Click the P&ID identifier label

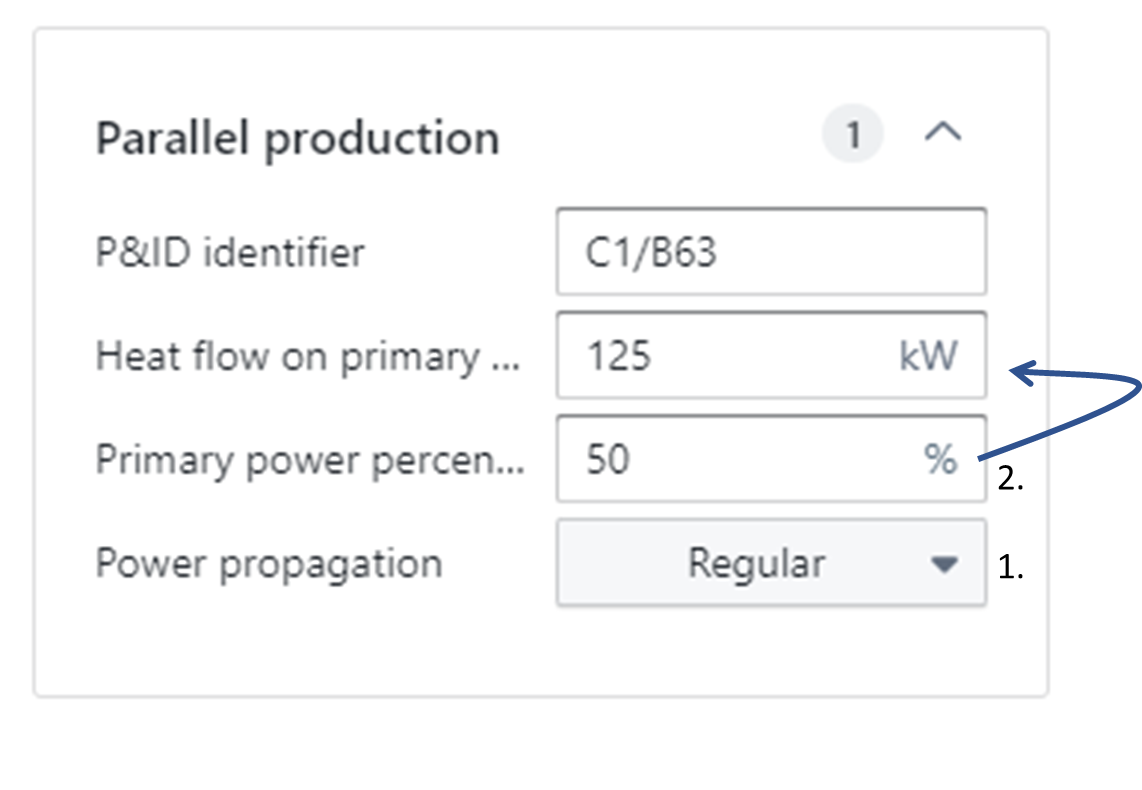click(230, 253)
